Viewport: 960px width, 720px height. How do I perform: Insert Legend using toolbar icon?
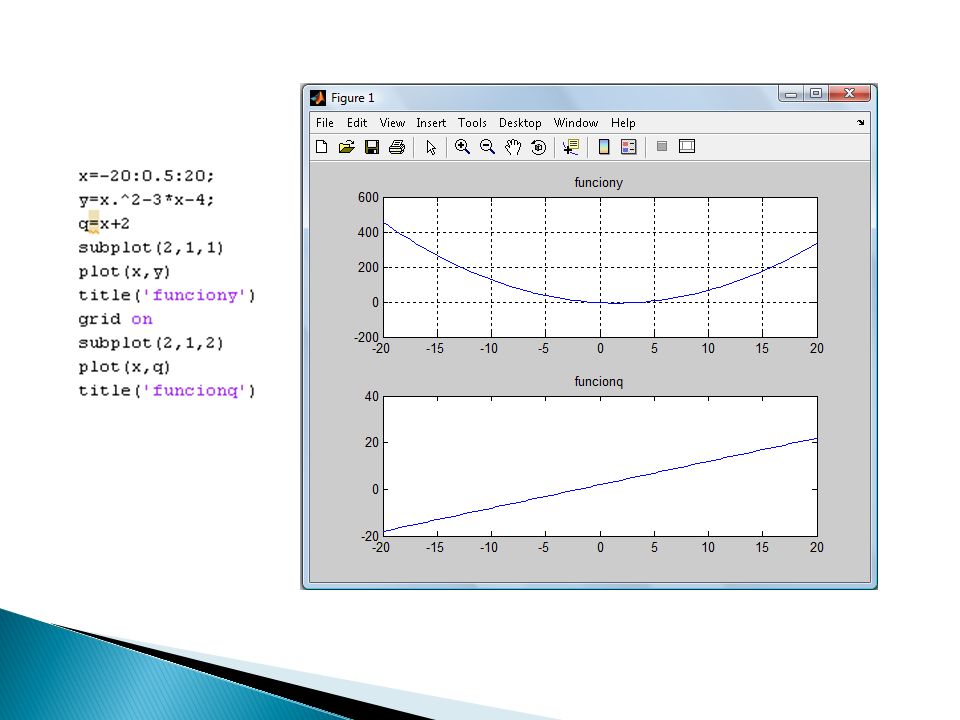629,147
